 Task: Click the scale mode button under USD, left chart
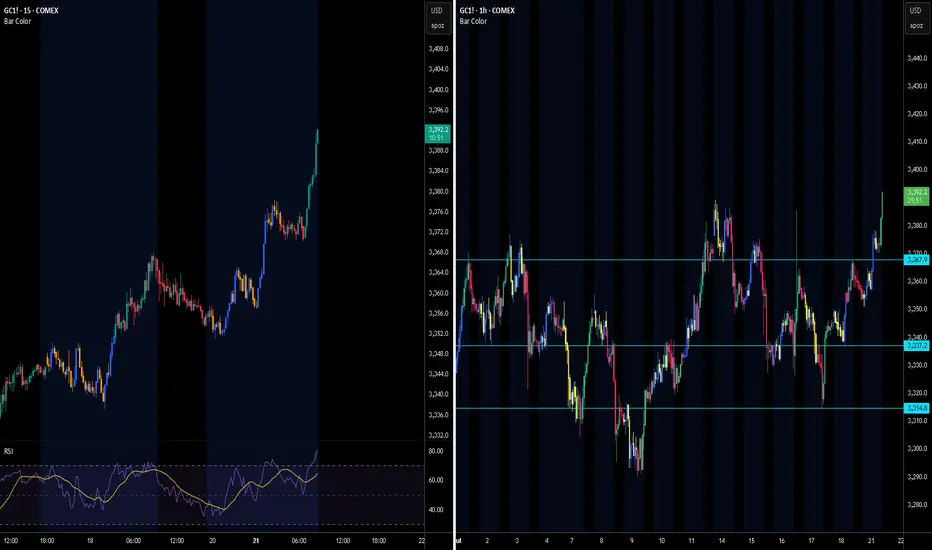(437, 26)
